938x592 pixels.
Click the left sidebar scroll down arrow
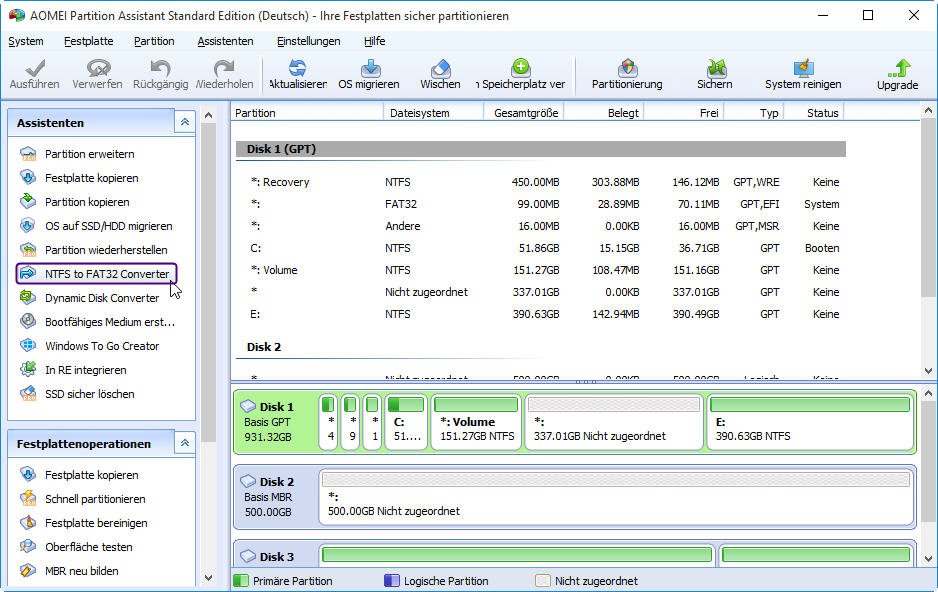208,578
